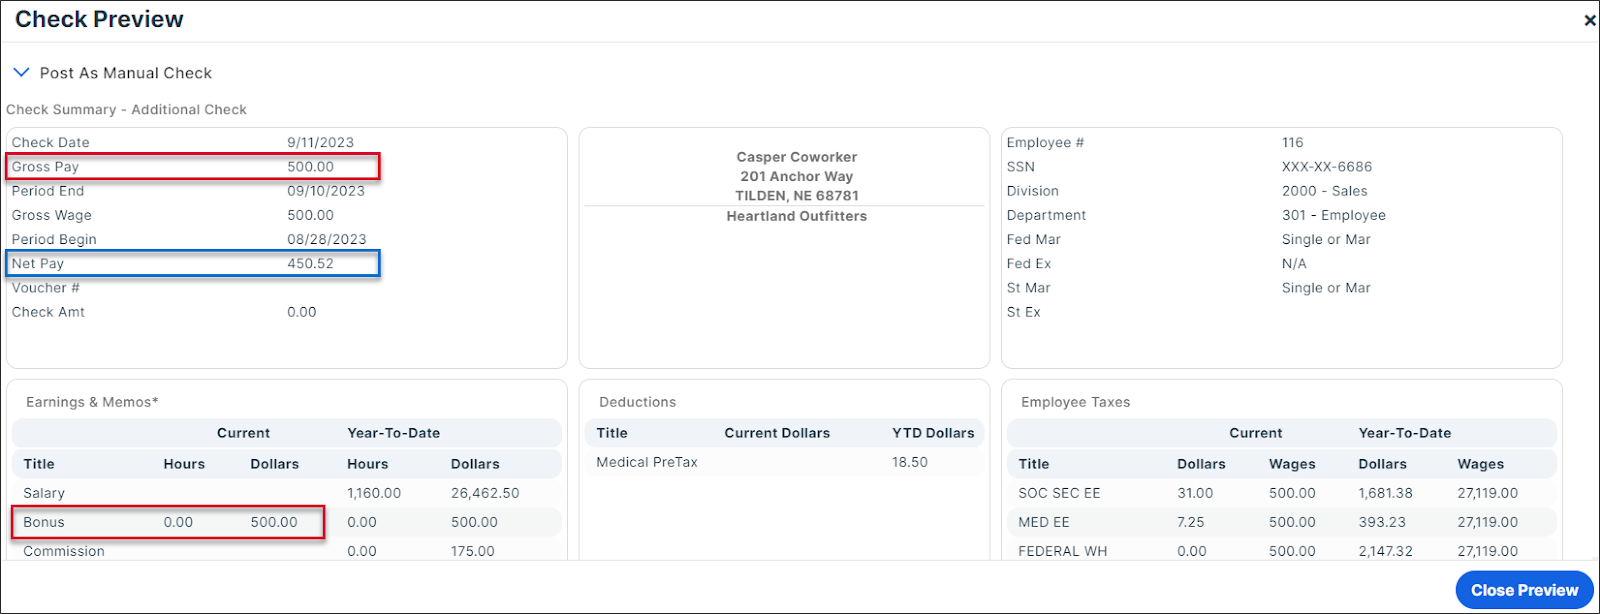Click Salary year-to-date dollars 26,462.50
The width and height of the screenshot is (1600, 614).
pos(485,493)
